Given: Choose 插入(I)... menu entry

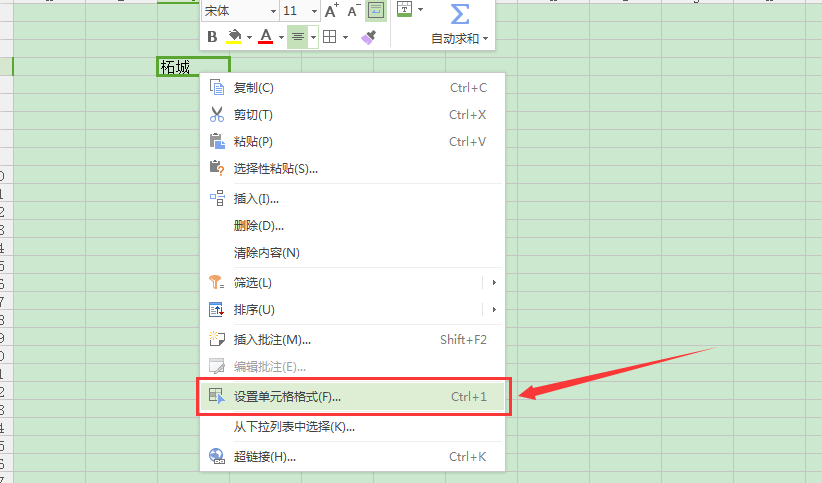Looking at the screenshot, I should tap(352, 199).
